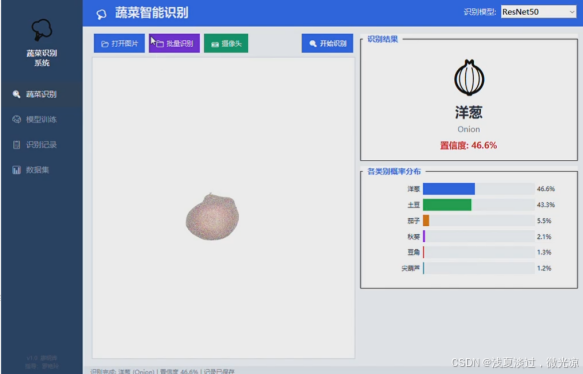Click the brain icon beside 模型训练
The width and height of the screenshot is (583, 374).
16,119
